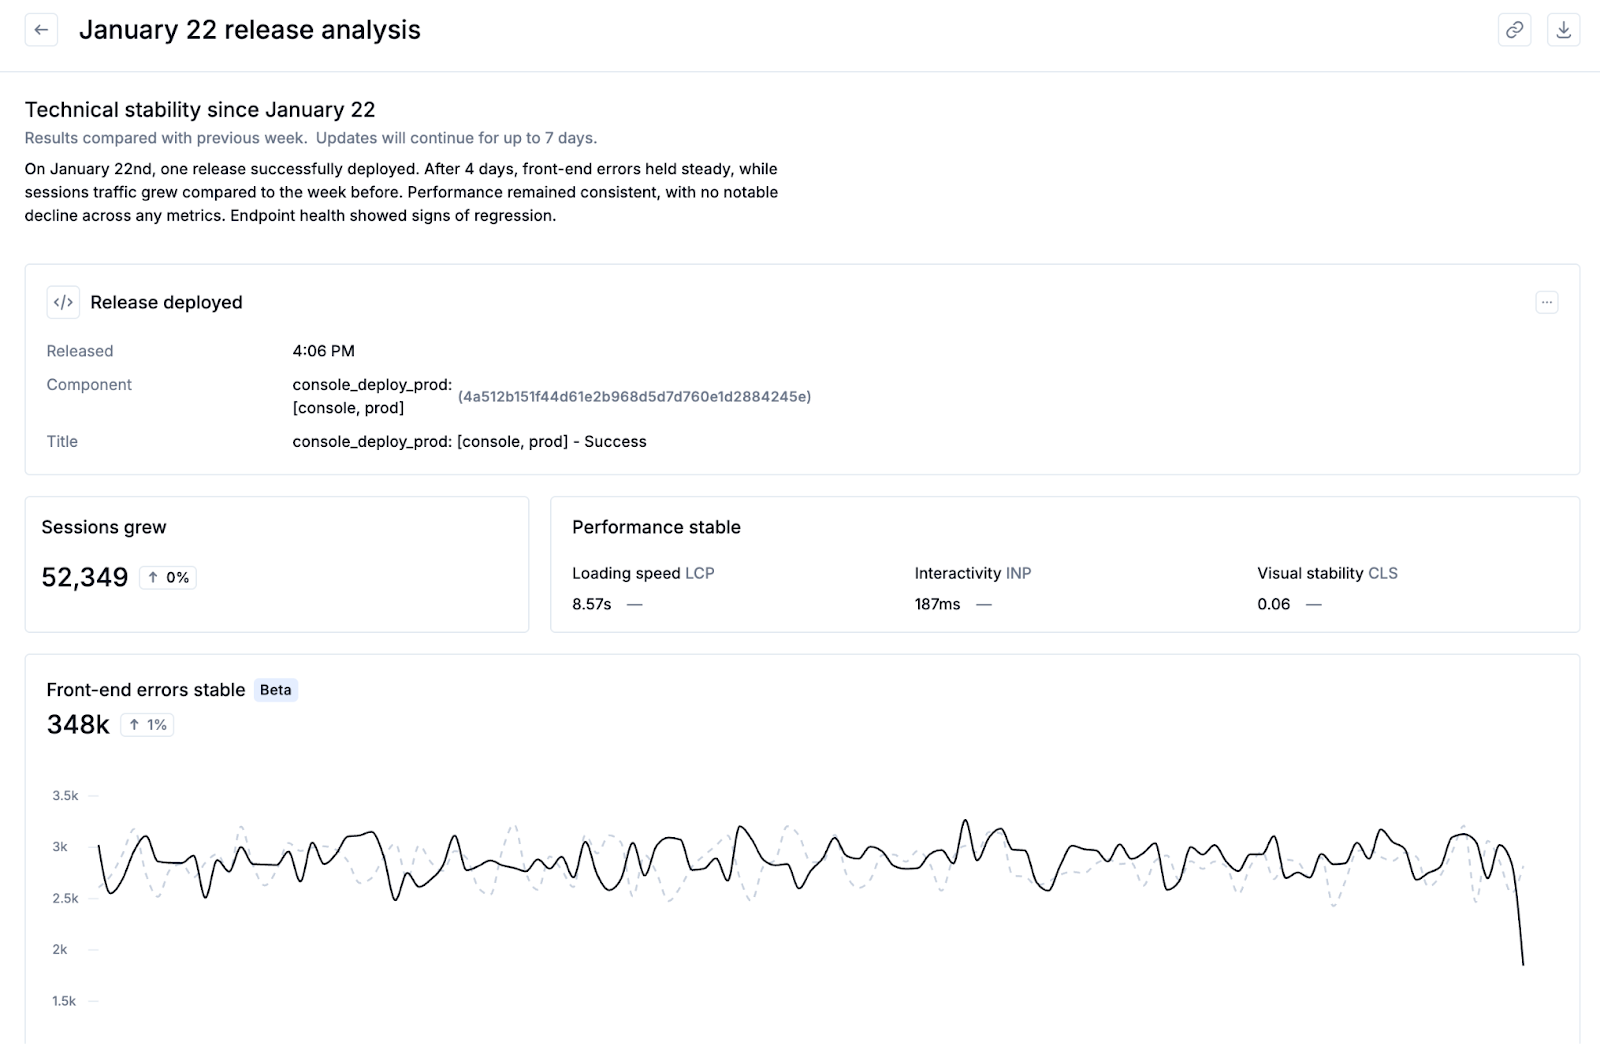The image size is (1600, 1044).
Task: Select the Visual stability CLS metric
Action: 1327,573
